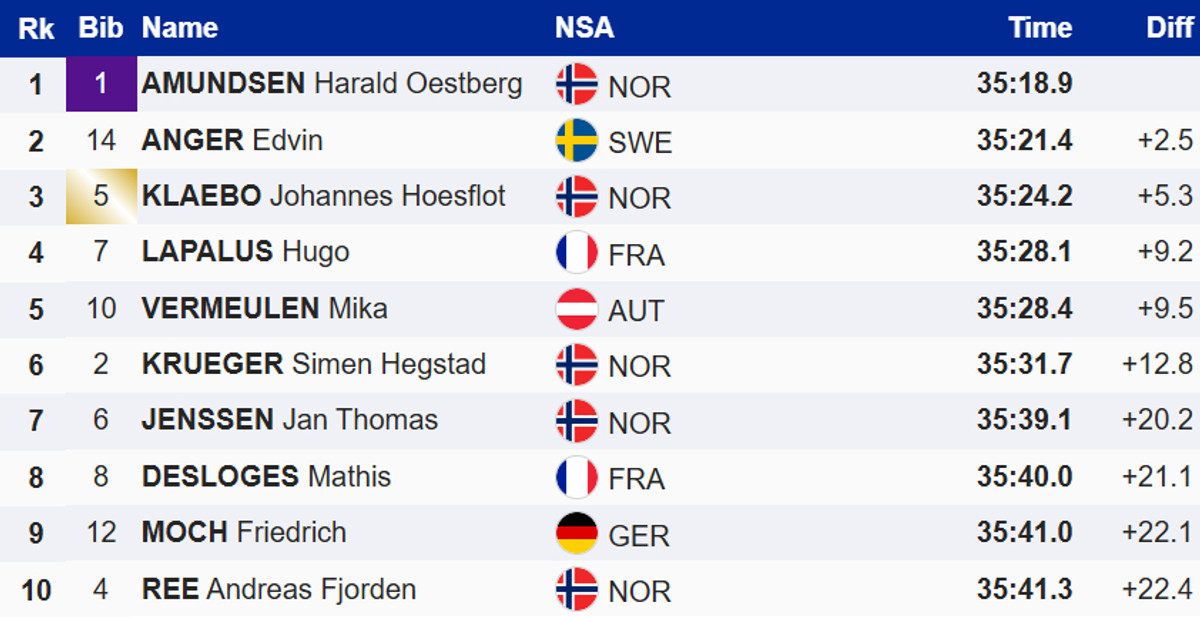
Task: Click Norway flag icon for Klaebo
Action: pyautogui.click(x=576, y=197)
